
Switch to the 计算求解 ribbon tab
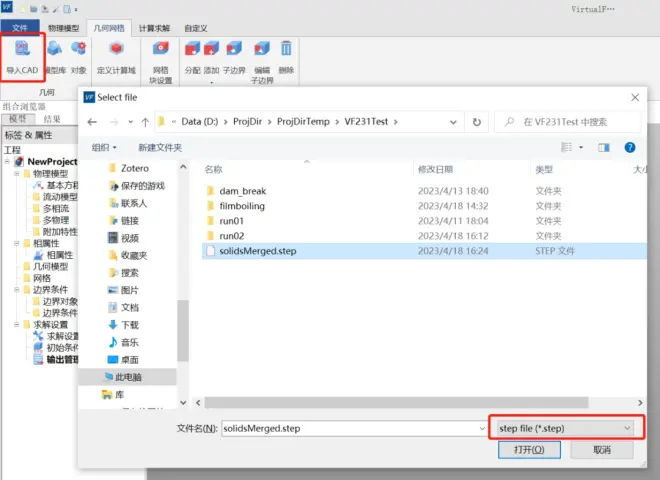(x=155, y=27)
